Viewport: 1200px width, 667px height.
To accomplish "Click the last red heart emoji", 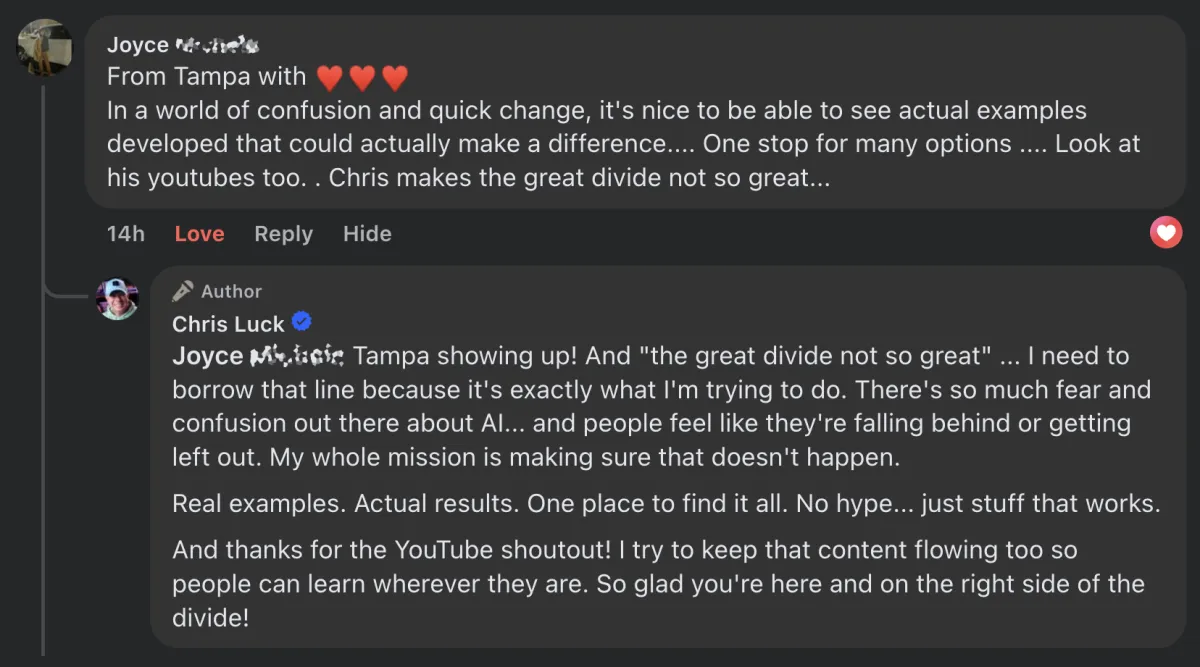I will [x=395, y=77].
